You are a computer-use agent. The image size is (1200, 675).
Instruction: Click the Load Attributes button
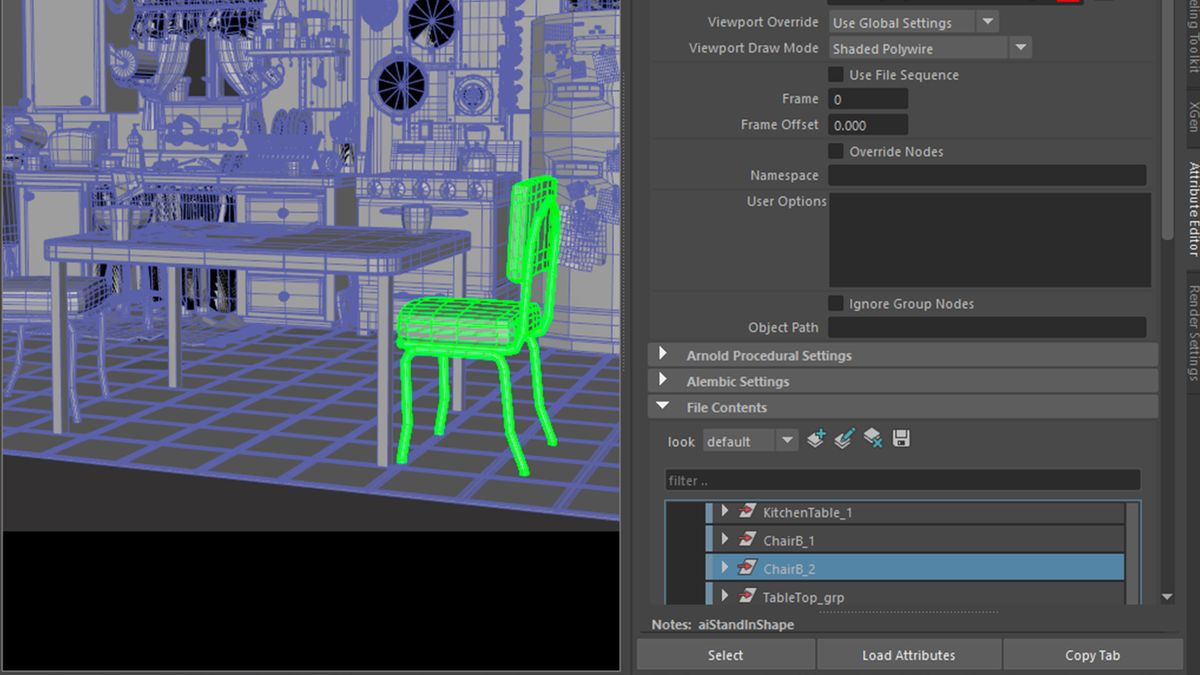point(908,655)
